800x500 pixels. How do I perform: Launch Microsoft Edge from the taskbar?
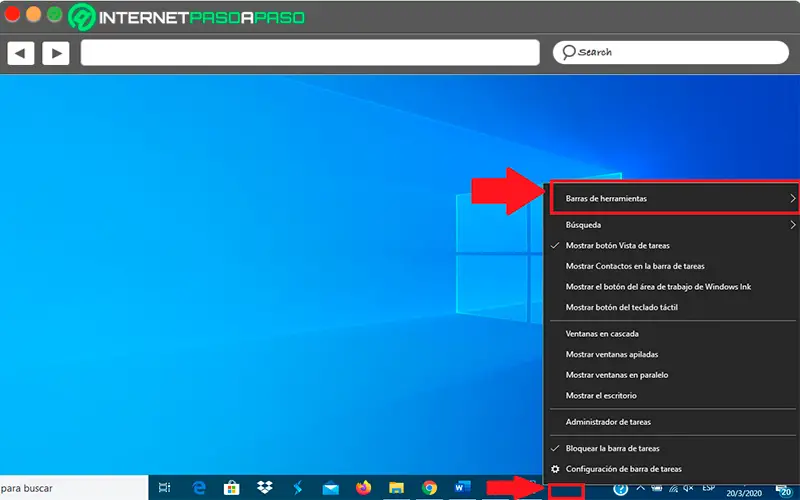(198, 488)
